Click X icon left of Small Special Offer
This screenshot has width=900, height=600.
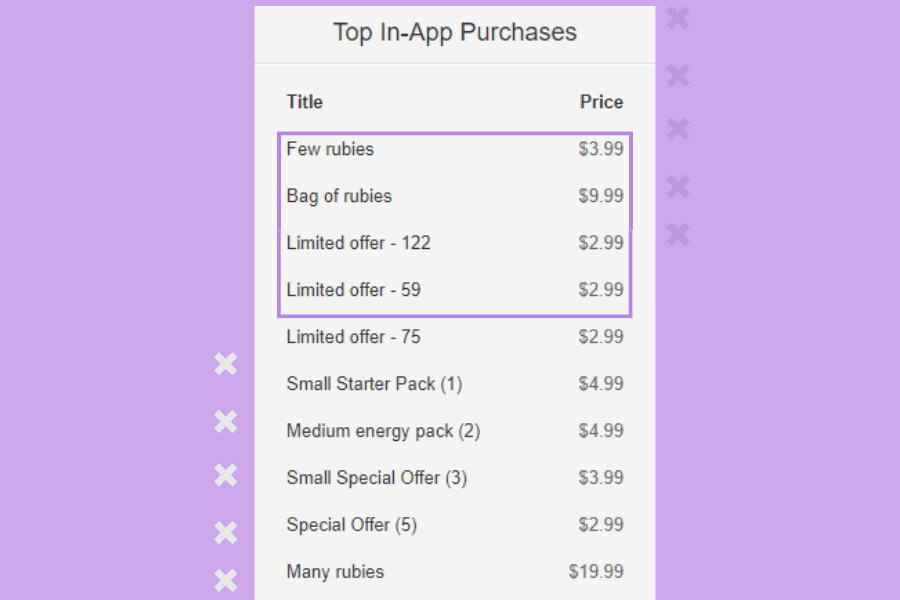[226, 475]
